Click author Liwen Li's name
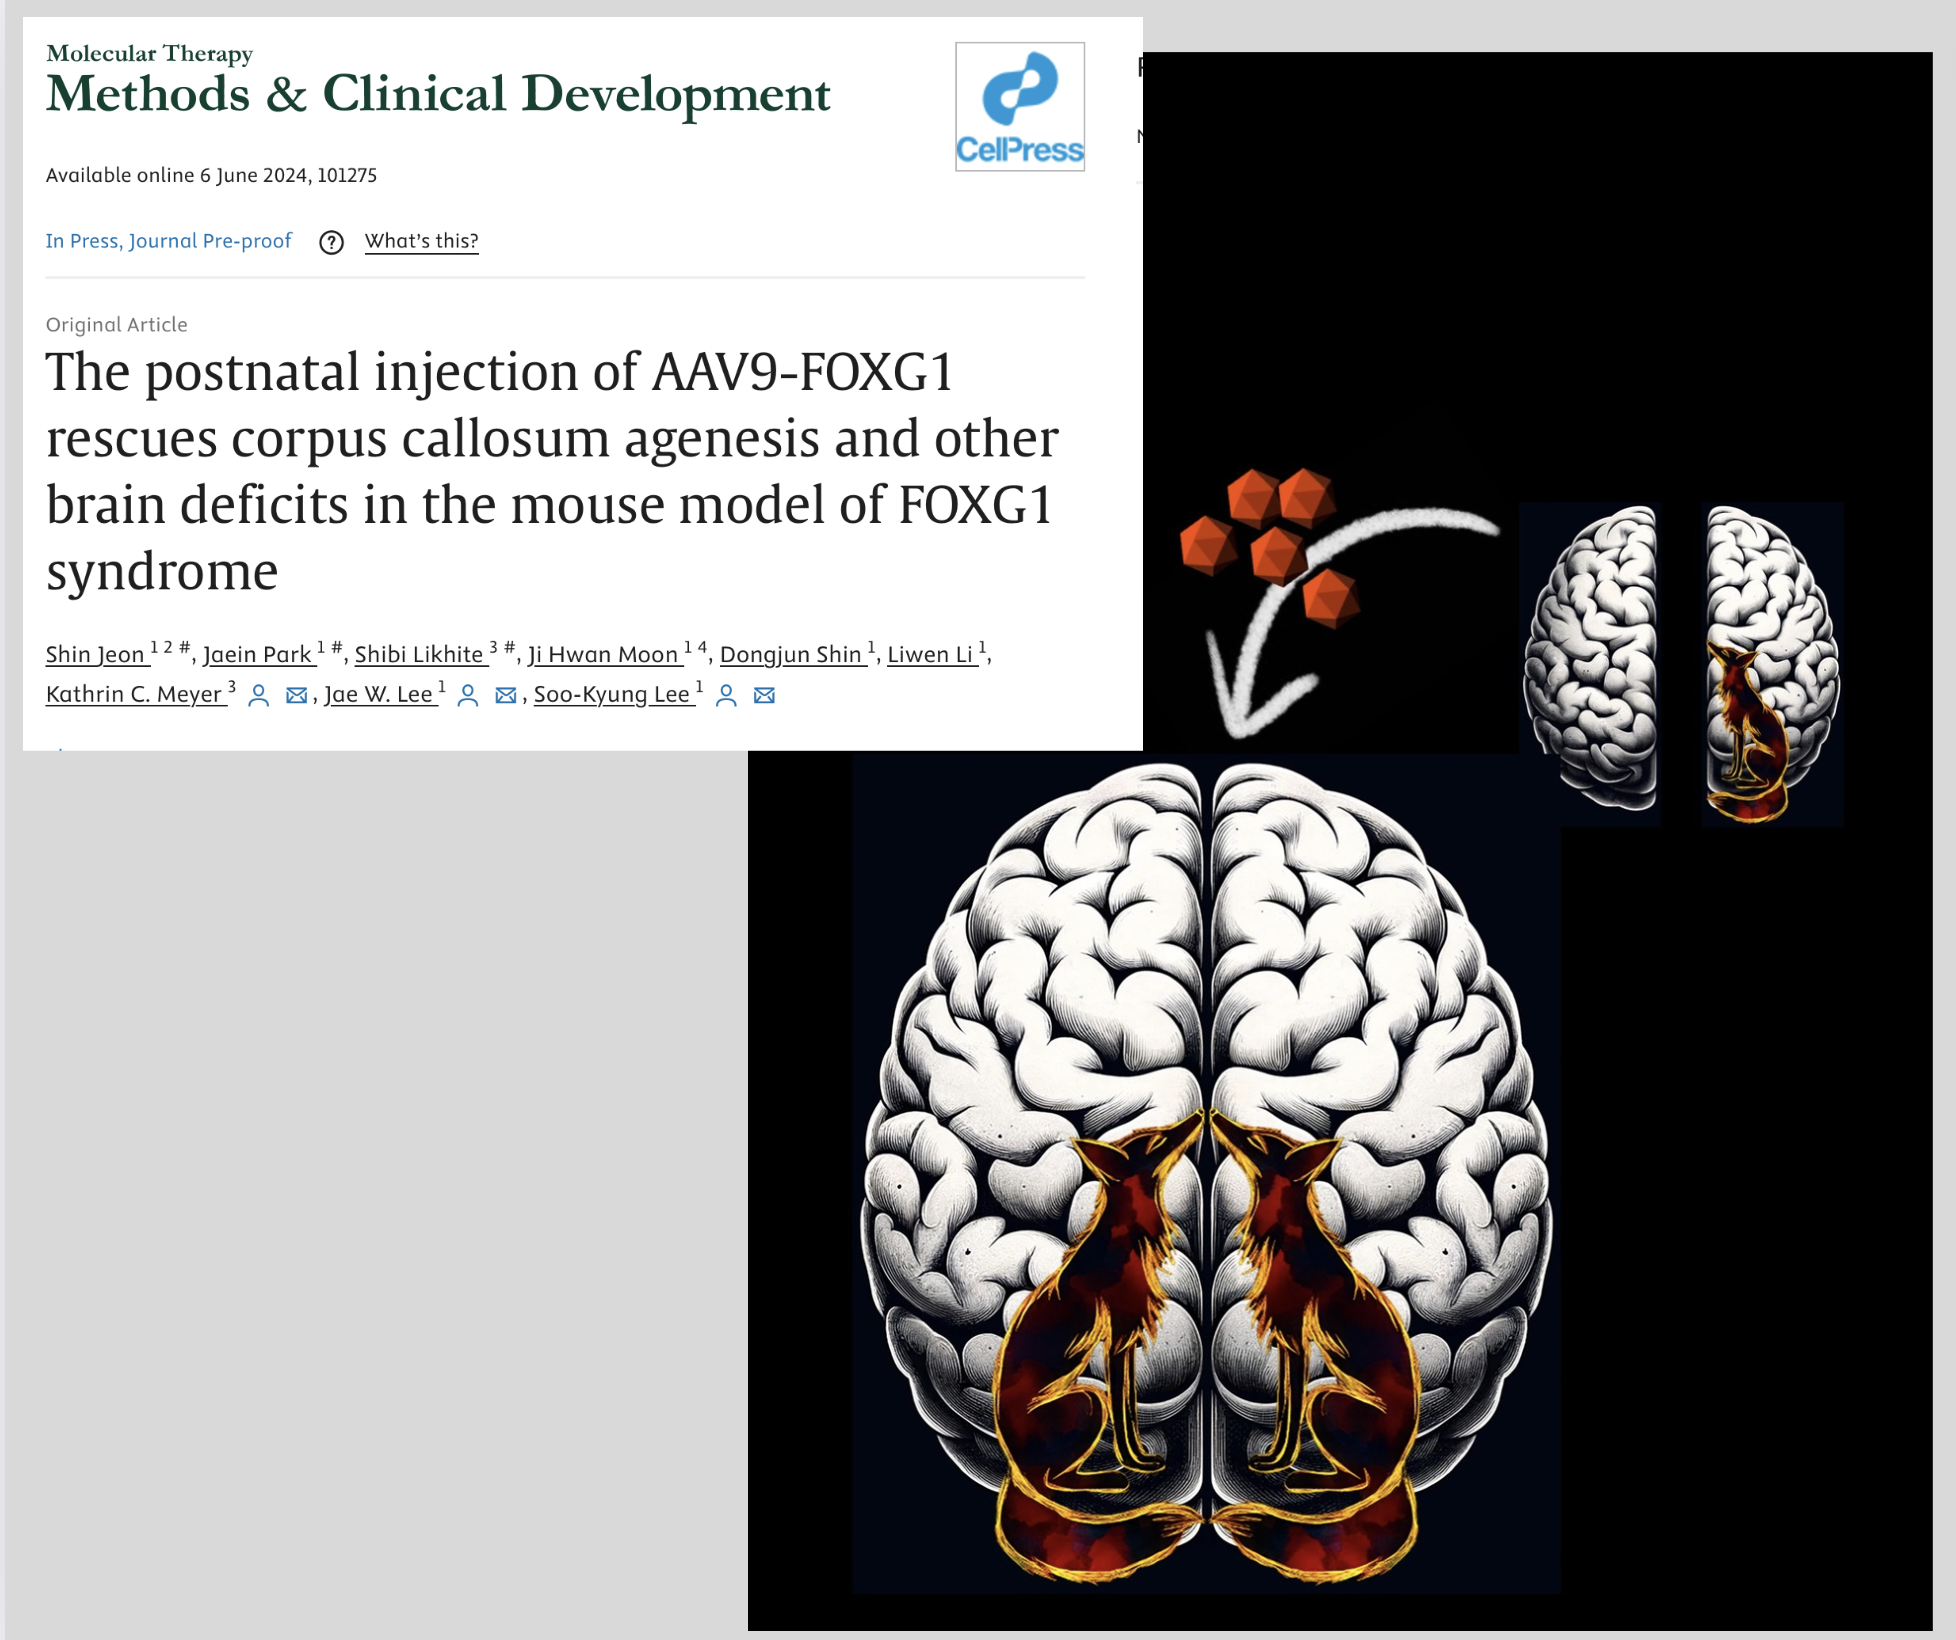Image resolution: width=1956 pixels, height=1640 pixels. click(x=930, y=654)
